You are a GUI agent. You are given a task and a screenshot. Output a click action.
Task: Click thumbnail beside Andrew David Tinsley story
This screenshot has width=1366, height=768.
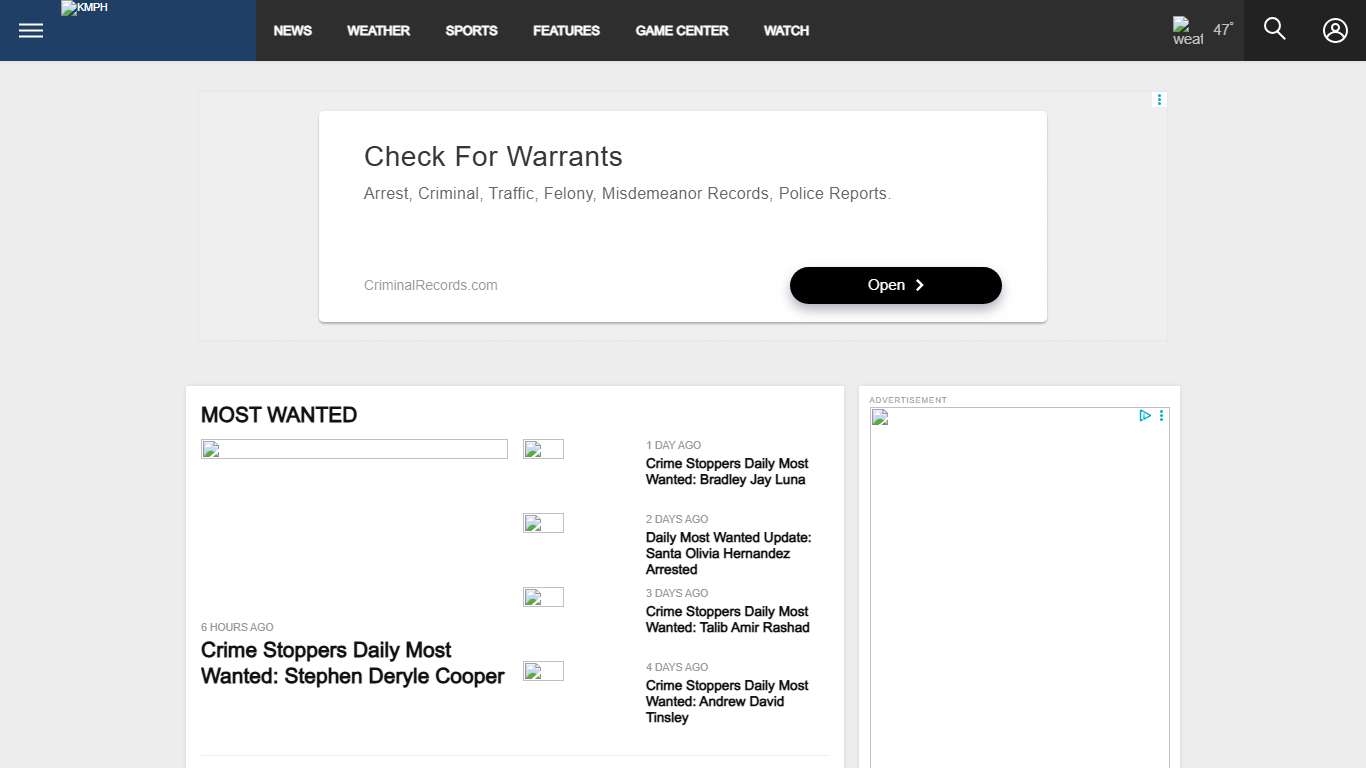pos(543,671)
